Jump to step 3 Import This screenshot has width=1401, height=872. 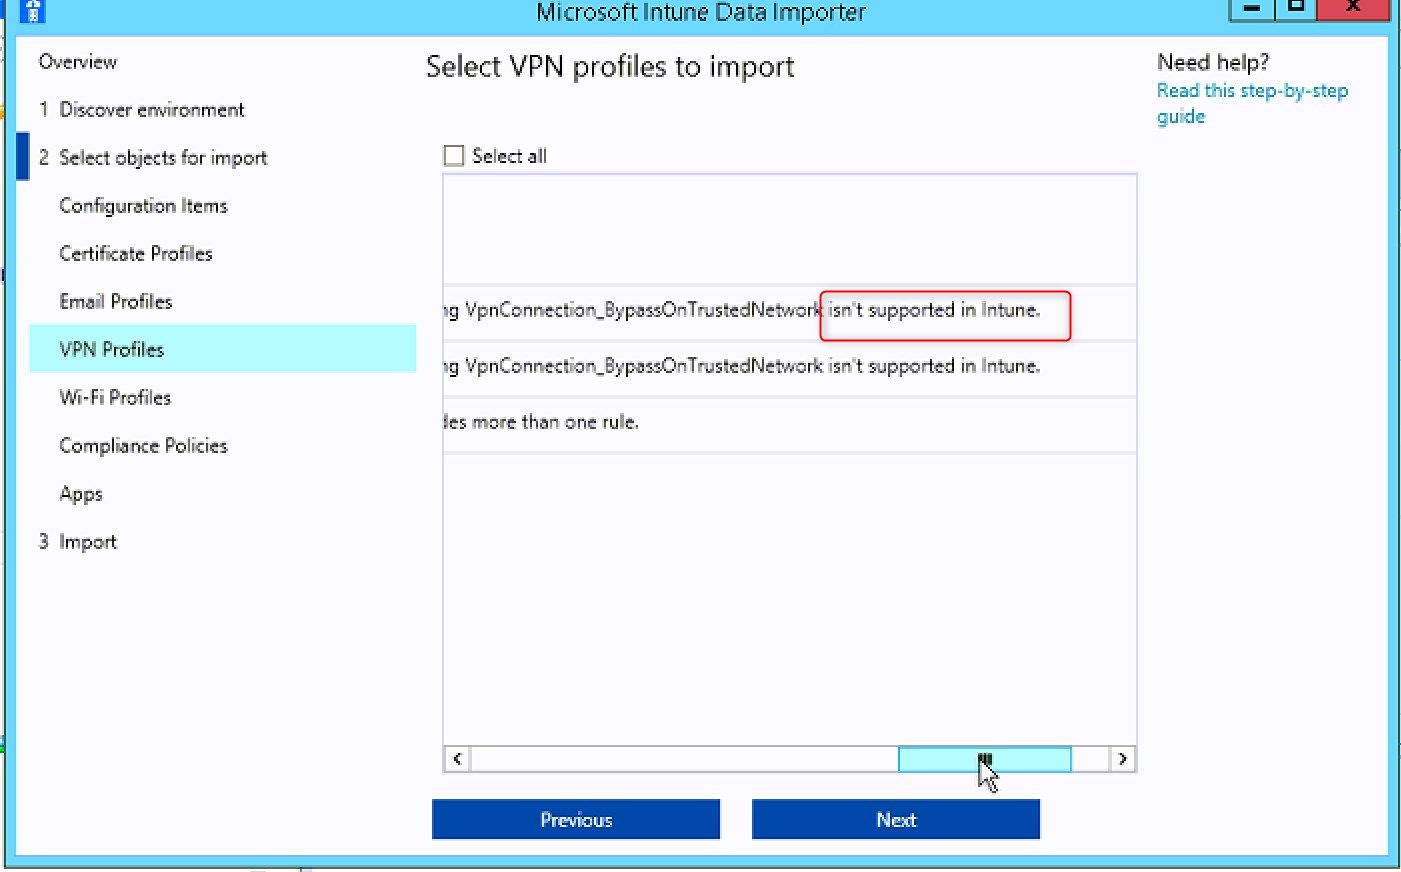pos(78,542)
